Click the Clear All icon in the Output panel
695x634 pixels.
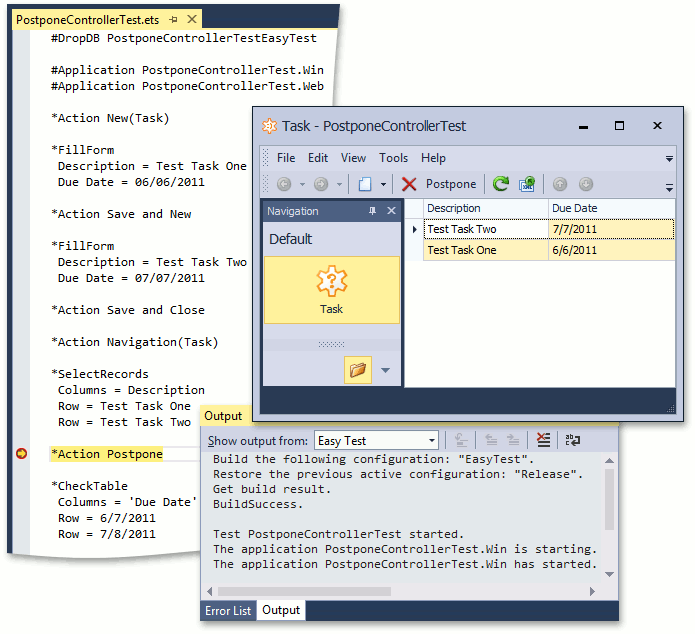tap(543, 440)
